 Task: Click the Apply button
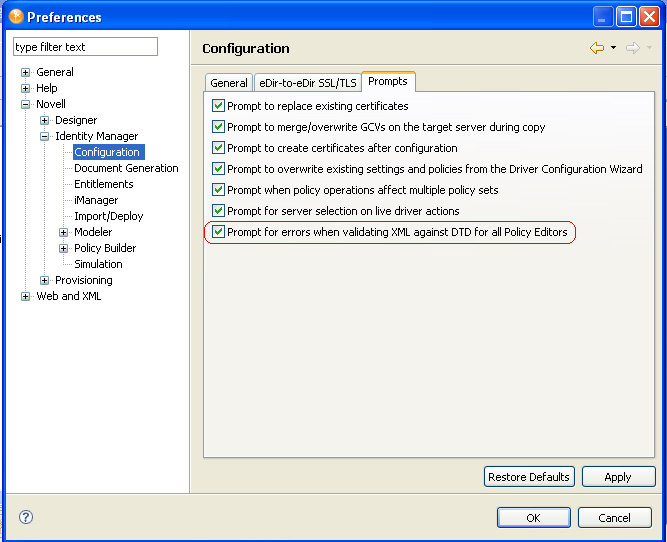618,476
